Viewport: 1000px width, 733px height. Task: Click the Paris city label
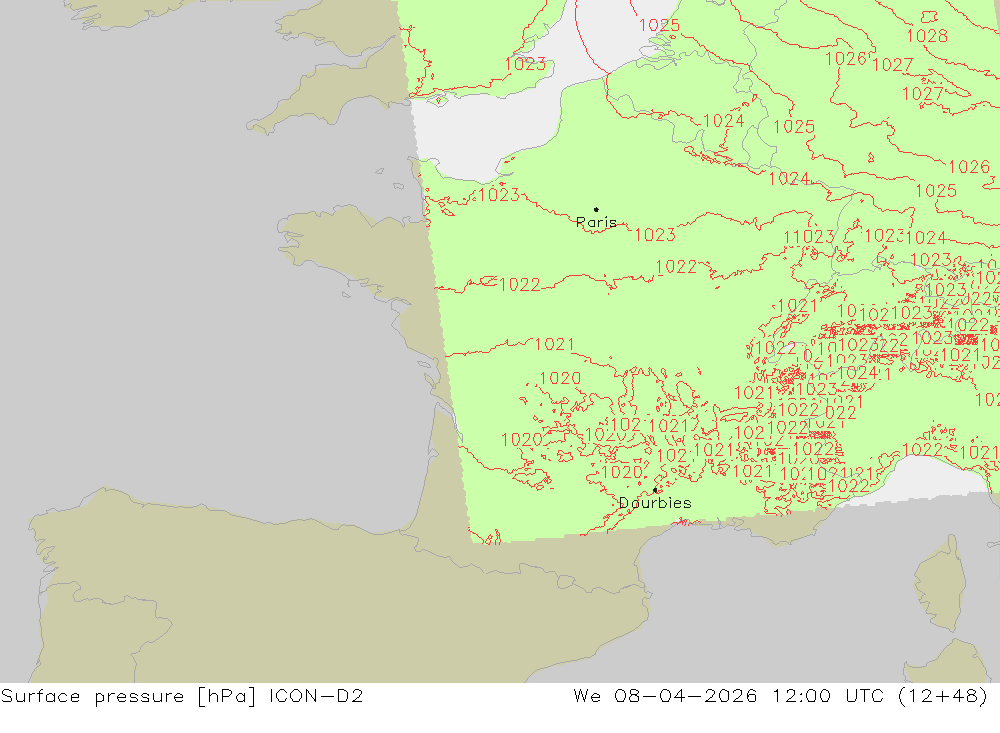pyautogui.click(x=596, y=222)
